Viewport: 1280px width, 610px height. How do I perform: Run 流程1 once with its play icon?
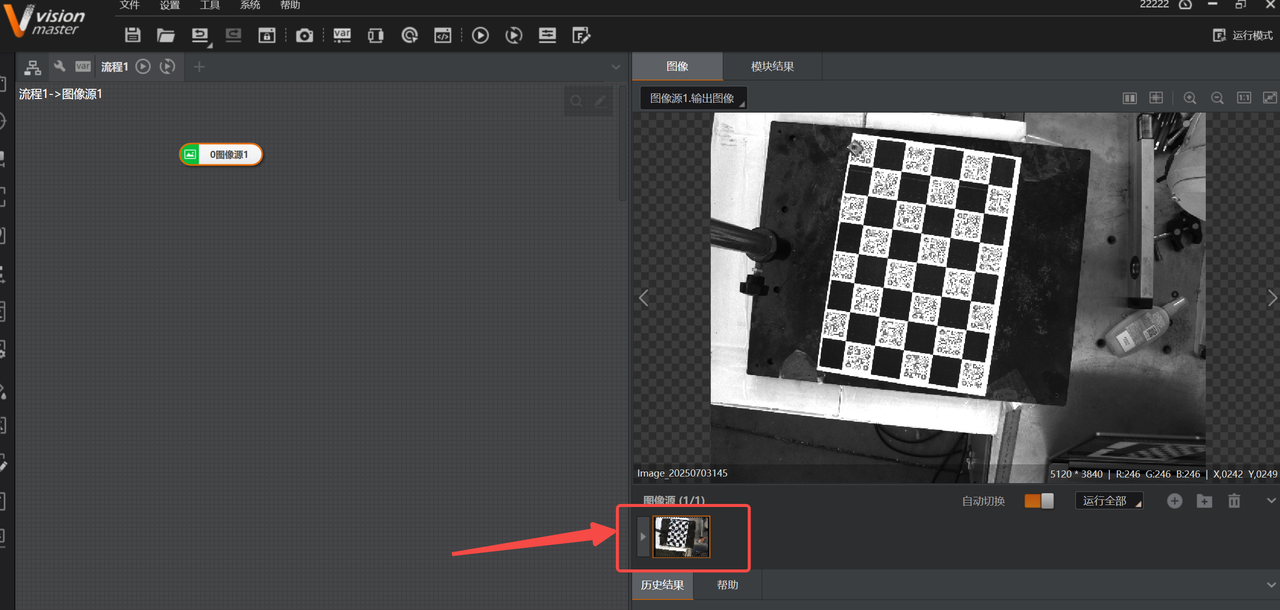point(143,67)
